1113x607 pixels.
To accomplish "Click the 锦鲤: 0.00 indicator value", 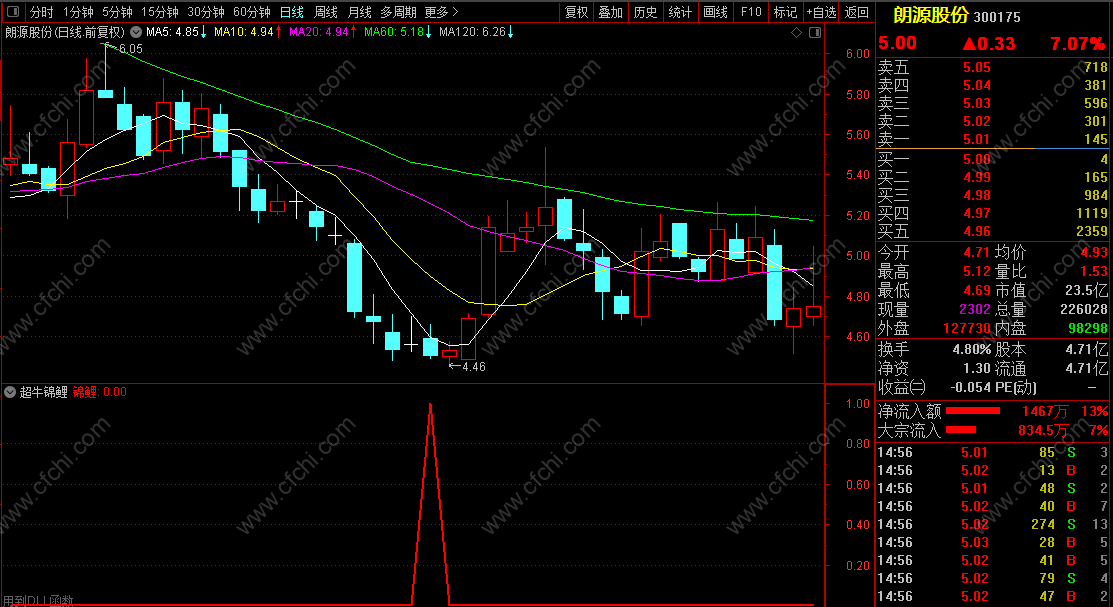I will click(99, 392).
